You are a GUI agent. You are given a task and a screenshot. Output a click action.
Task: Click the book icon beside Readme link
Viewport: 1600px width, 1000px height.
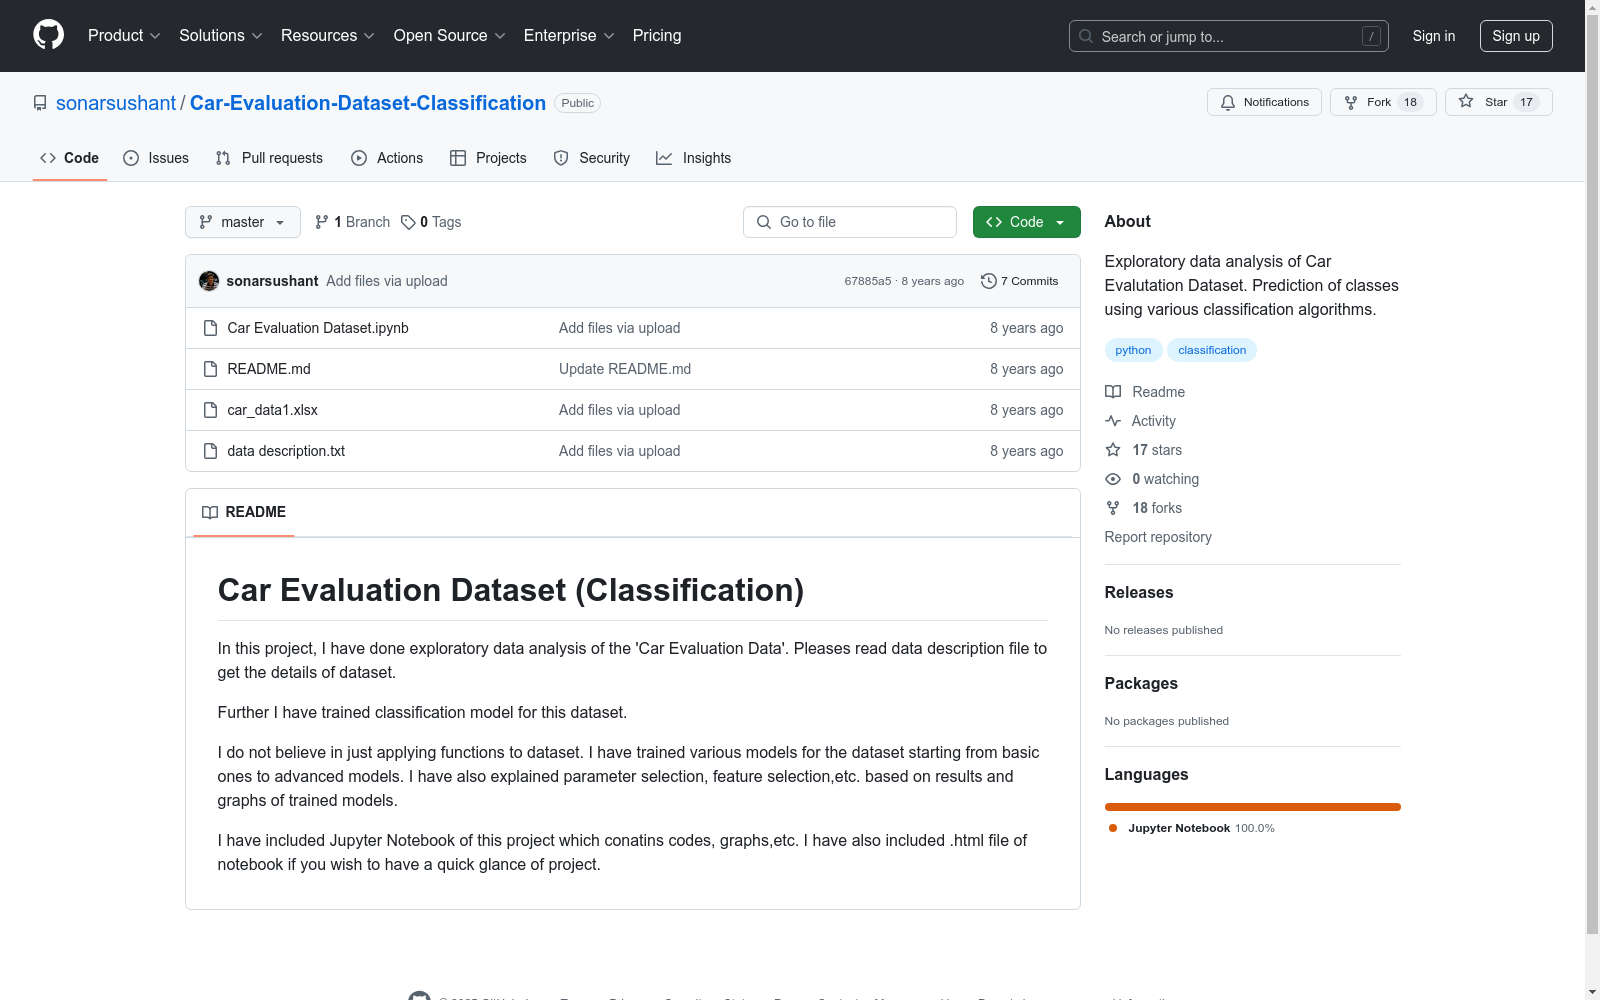[1113, 392]
